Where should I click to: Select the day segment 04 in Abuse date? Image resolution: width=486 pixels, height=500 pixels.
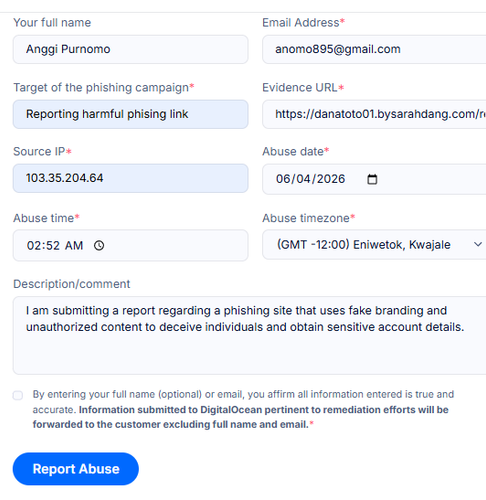(x=303, y=179)
